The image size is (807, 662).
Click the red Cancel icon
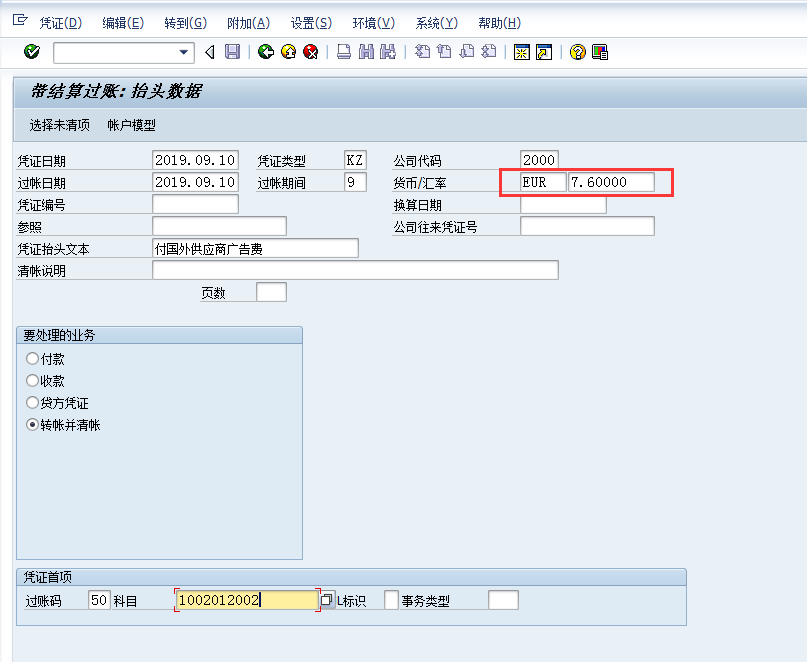311,52
